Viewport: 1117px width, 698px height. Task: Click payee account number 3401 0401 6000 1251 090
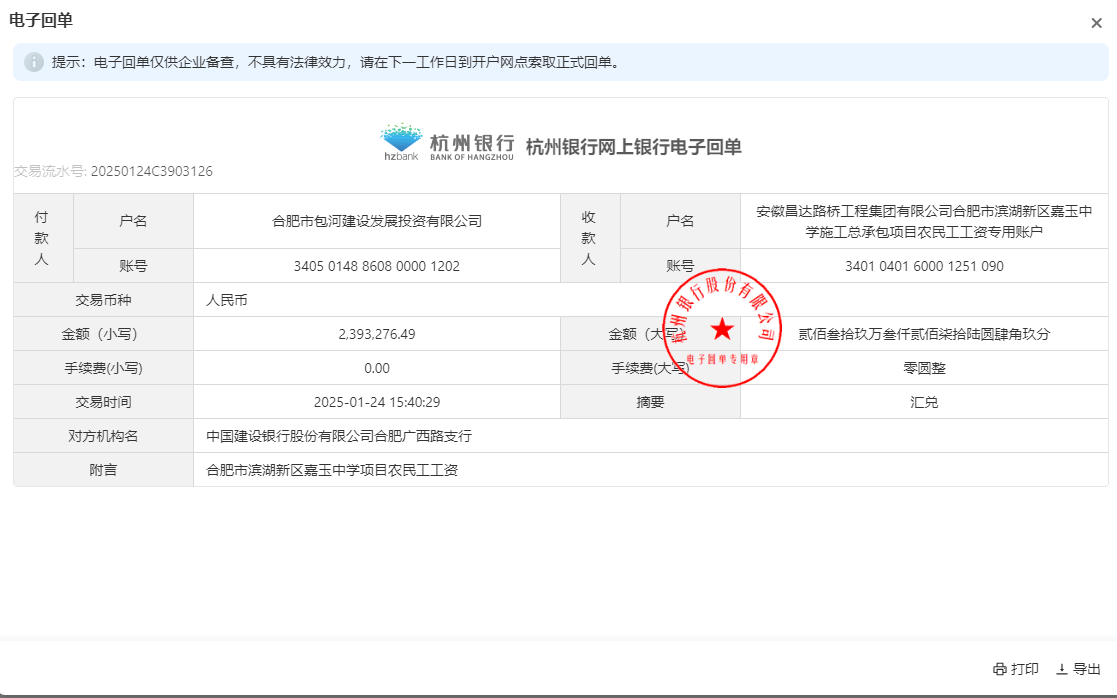[924, 266]
